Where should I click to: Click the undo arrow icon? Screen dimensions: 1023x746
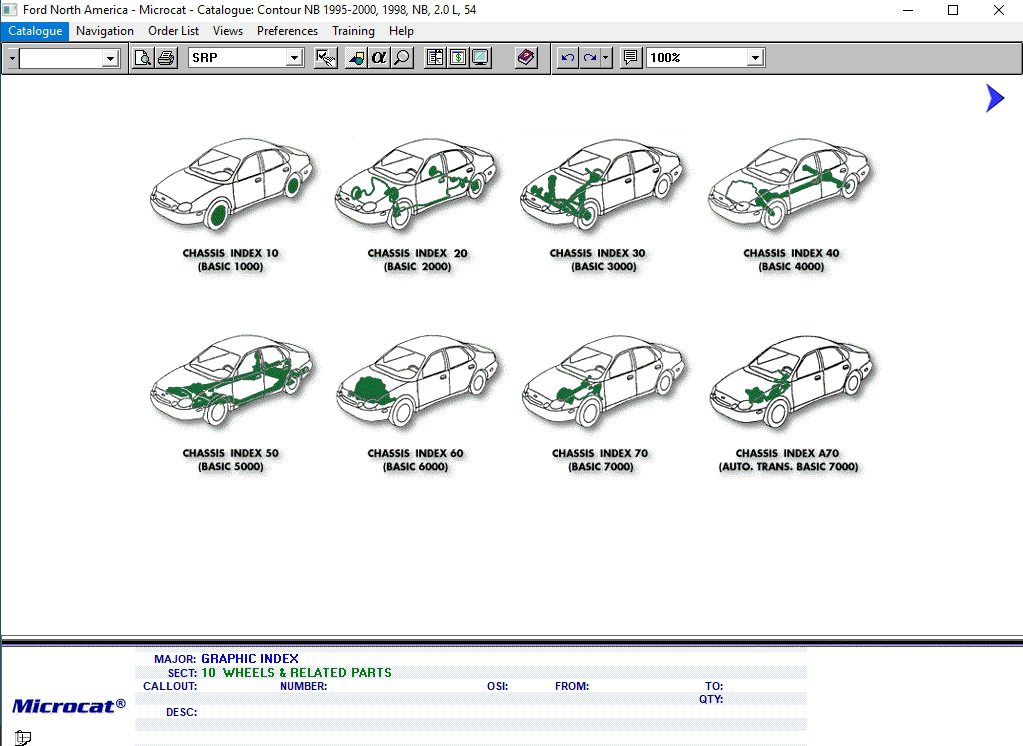(566, 57)
